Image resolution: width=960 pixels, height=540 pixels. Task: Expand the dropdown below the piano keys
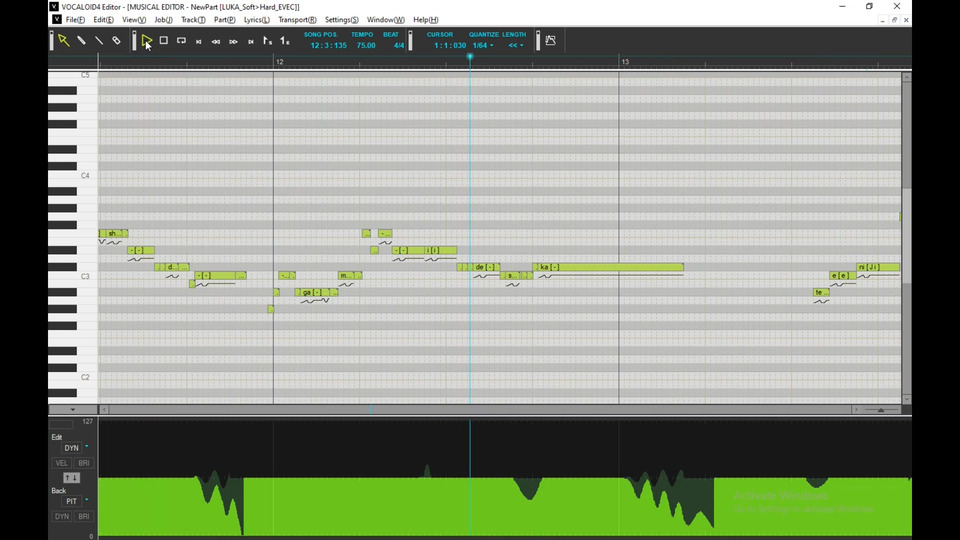coord(72,410)
